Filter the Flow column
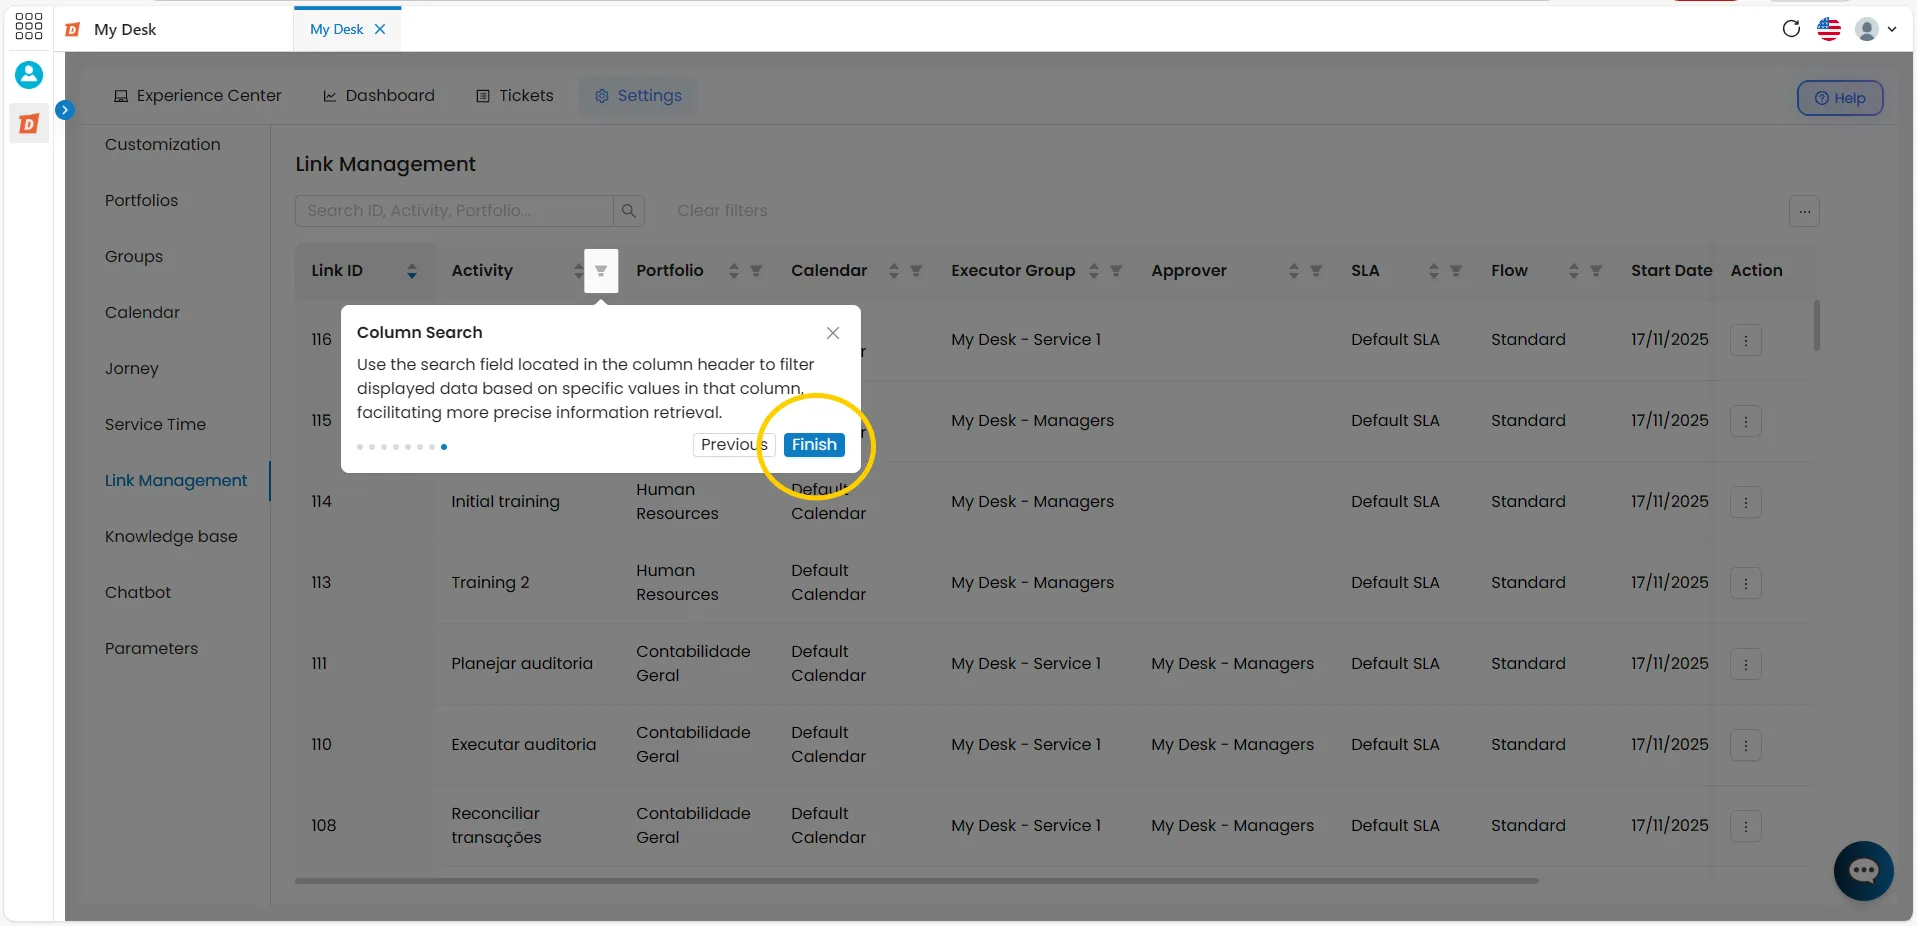 coord(1596,271)
